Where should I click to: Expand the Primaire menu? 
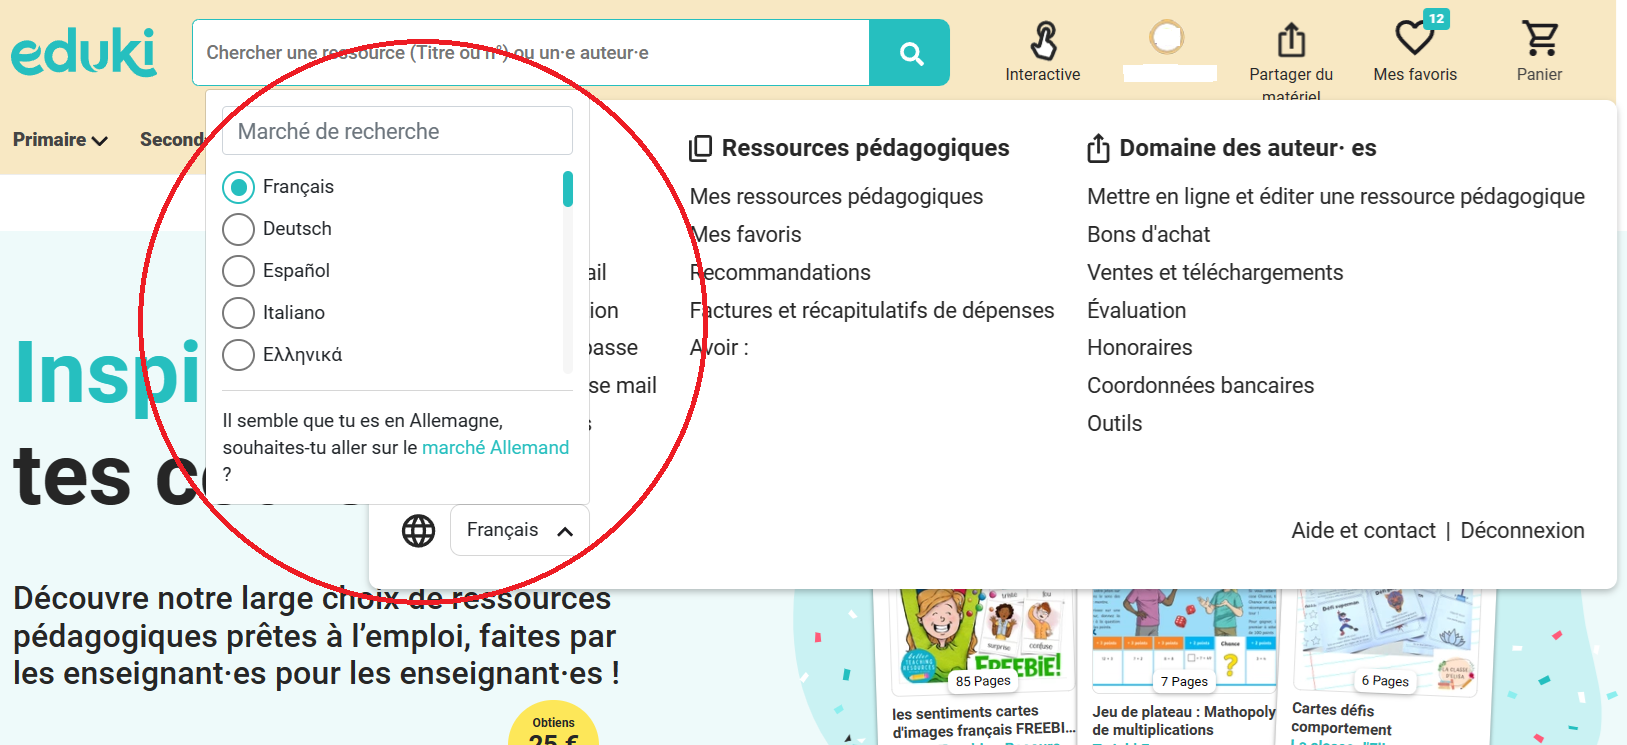point(60,140)
